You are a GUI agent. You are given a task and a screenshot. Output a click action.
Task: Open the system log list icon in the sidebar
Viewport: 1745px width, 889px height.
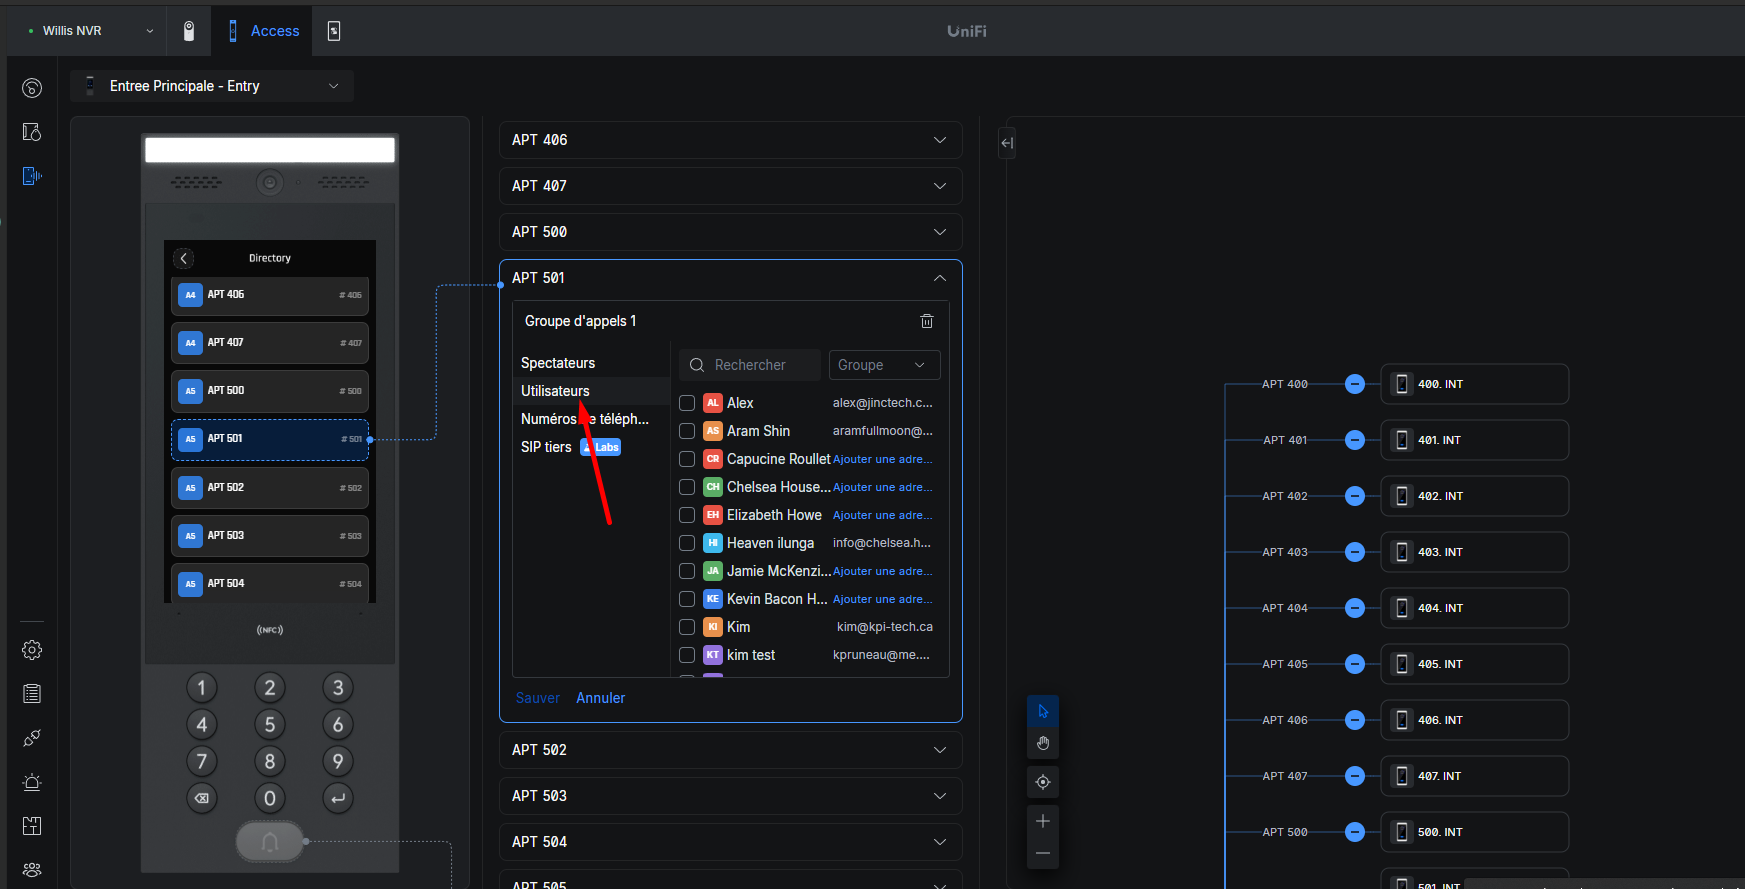click(32, 694)
